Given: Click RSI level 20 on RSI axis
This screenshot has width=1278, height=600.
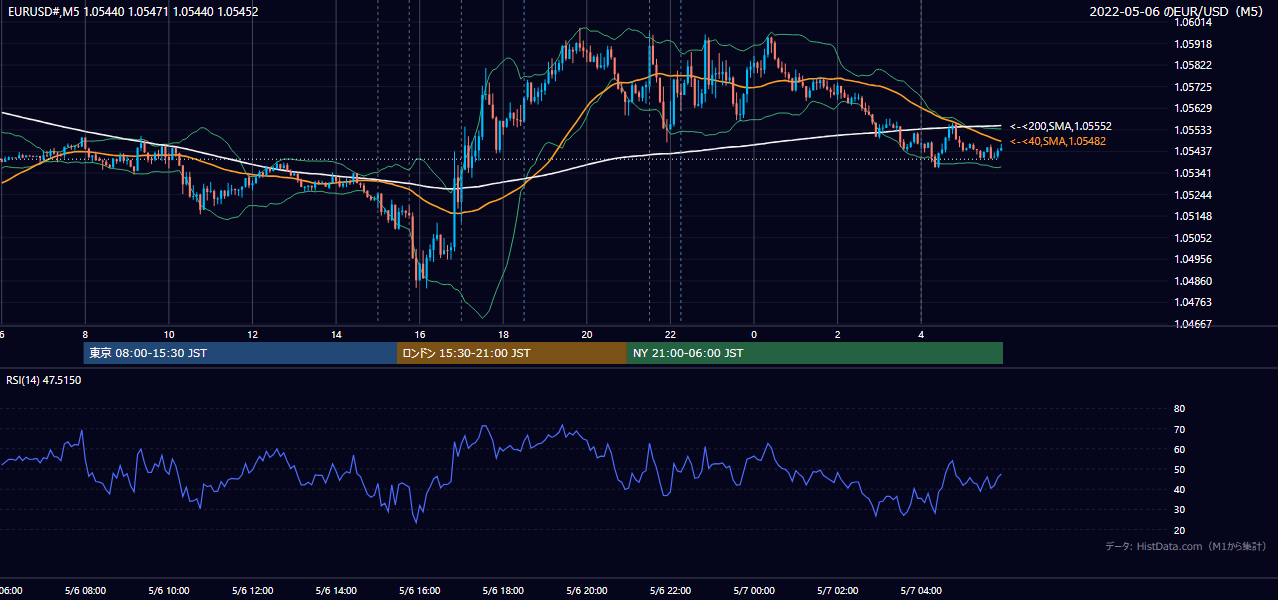Looking at the screenshot, I should pyautogui.click(x=1179, y=530).
